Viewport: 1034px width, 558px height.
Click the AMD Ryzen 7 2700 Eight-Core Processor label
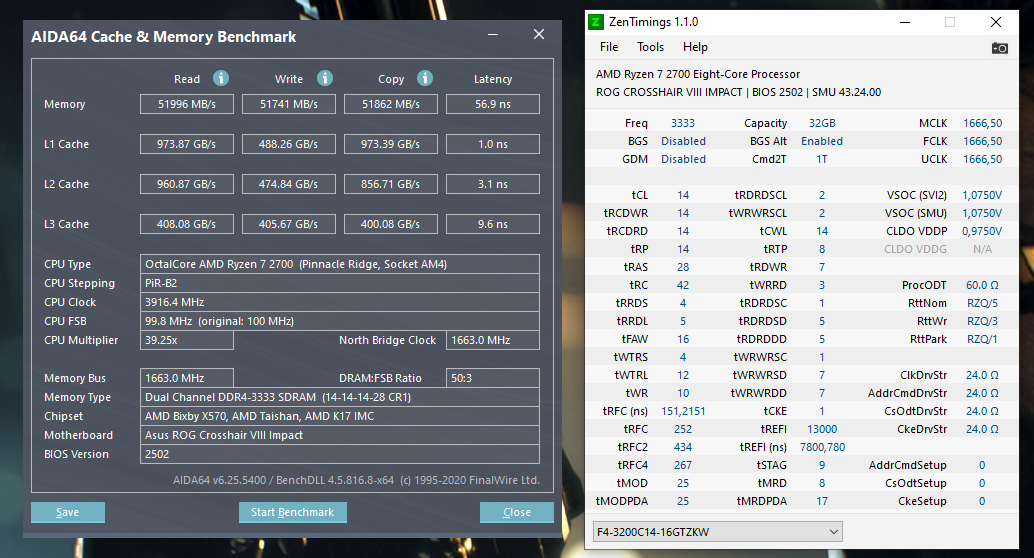[698, 75]
